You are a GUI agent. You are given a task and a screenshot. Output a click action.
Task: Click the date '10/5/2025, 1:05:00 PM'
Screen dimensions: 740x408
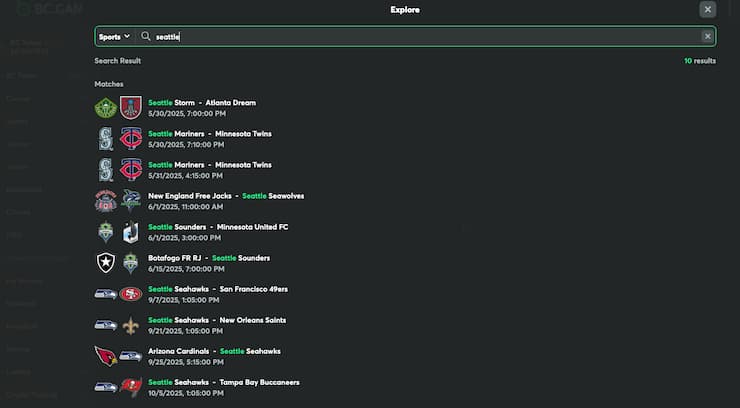pos(186,393)
